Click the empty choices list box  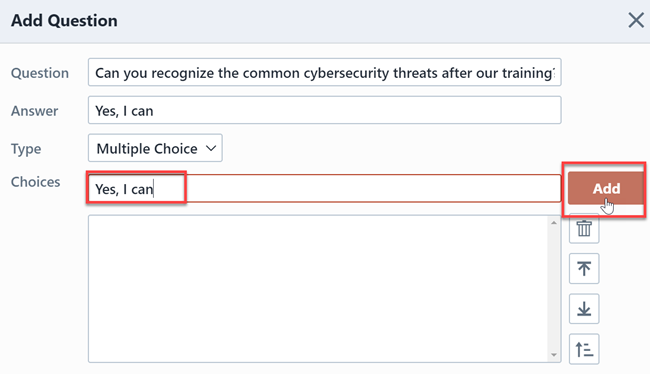click(318, 289)
